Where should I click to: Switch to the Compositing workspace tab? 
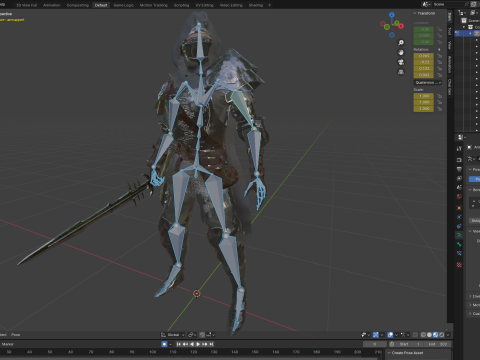click(x=78, y=5)
